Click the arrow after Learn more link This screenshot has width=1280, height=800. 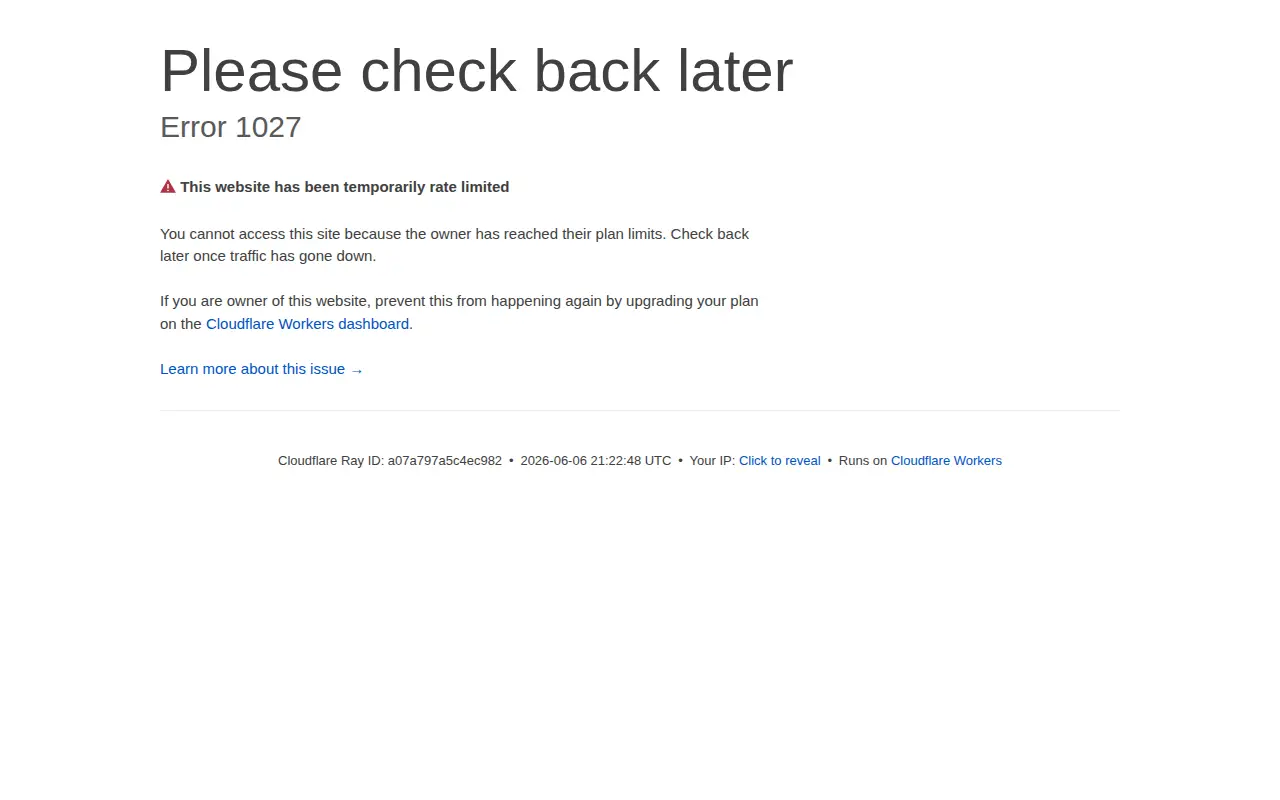[x=357, y=370]
